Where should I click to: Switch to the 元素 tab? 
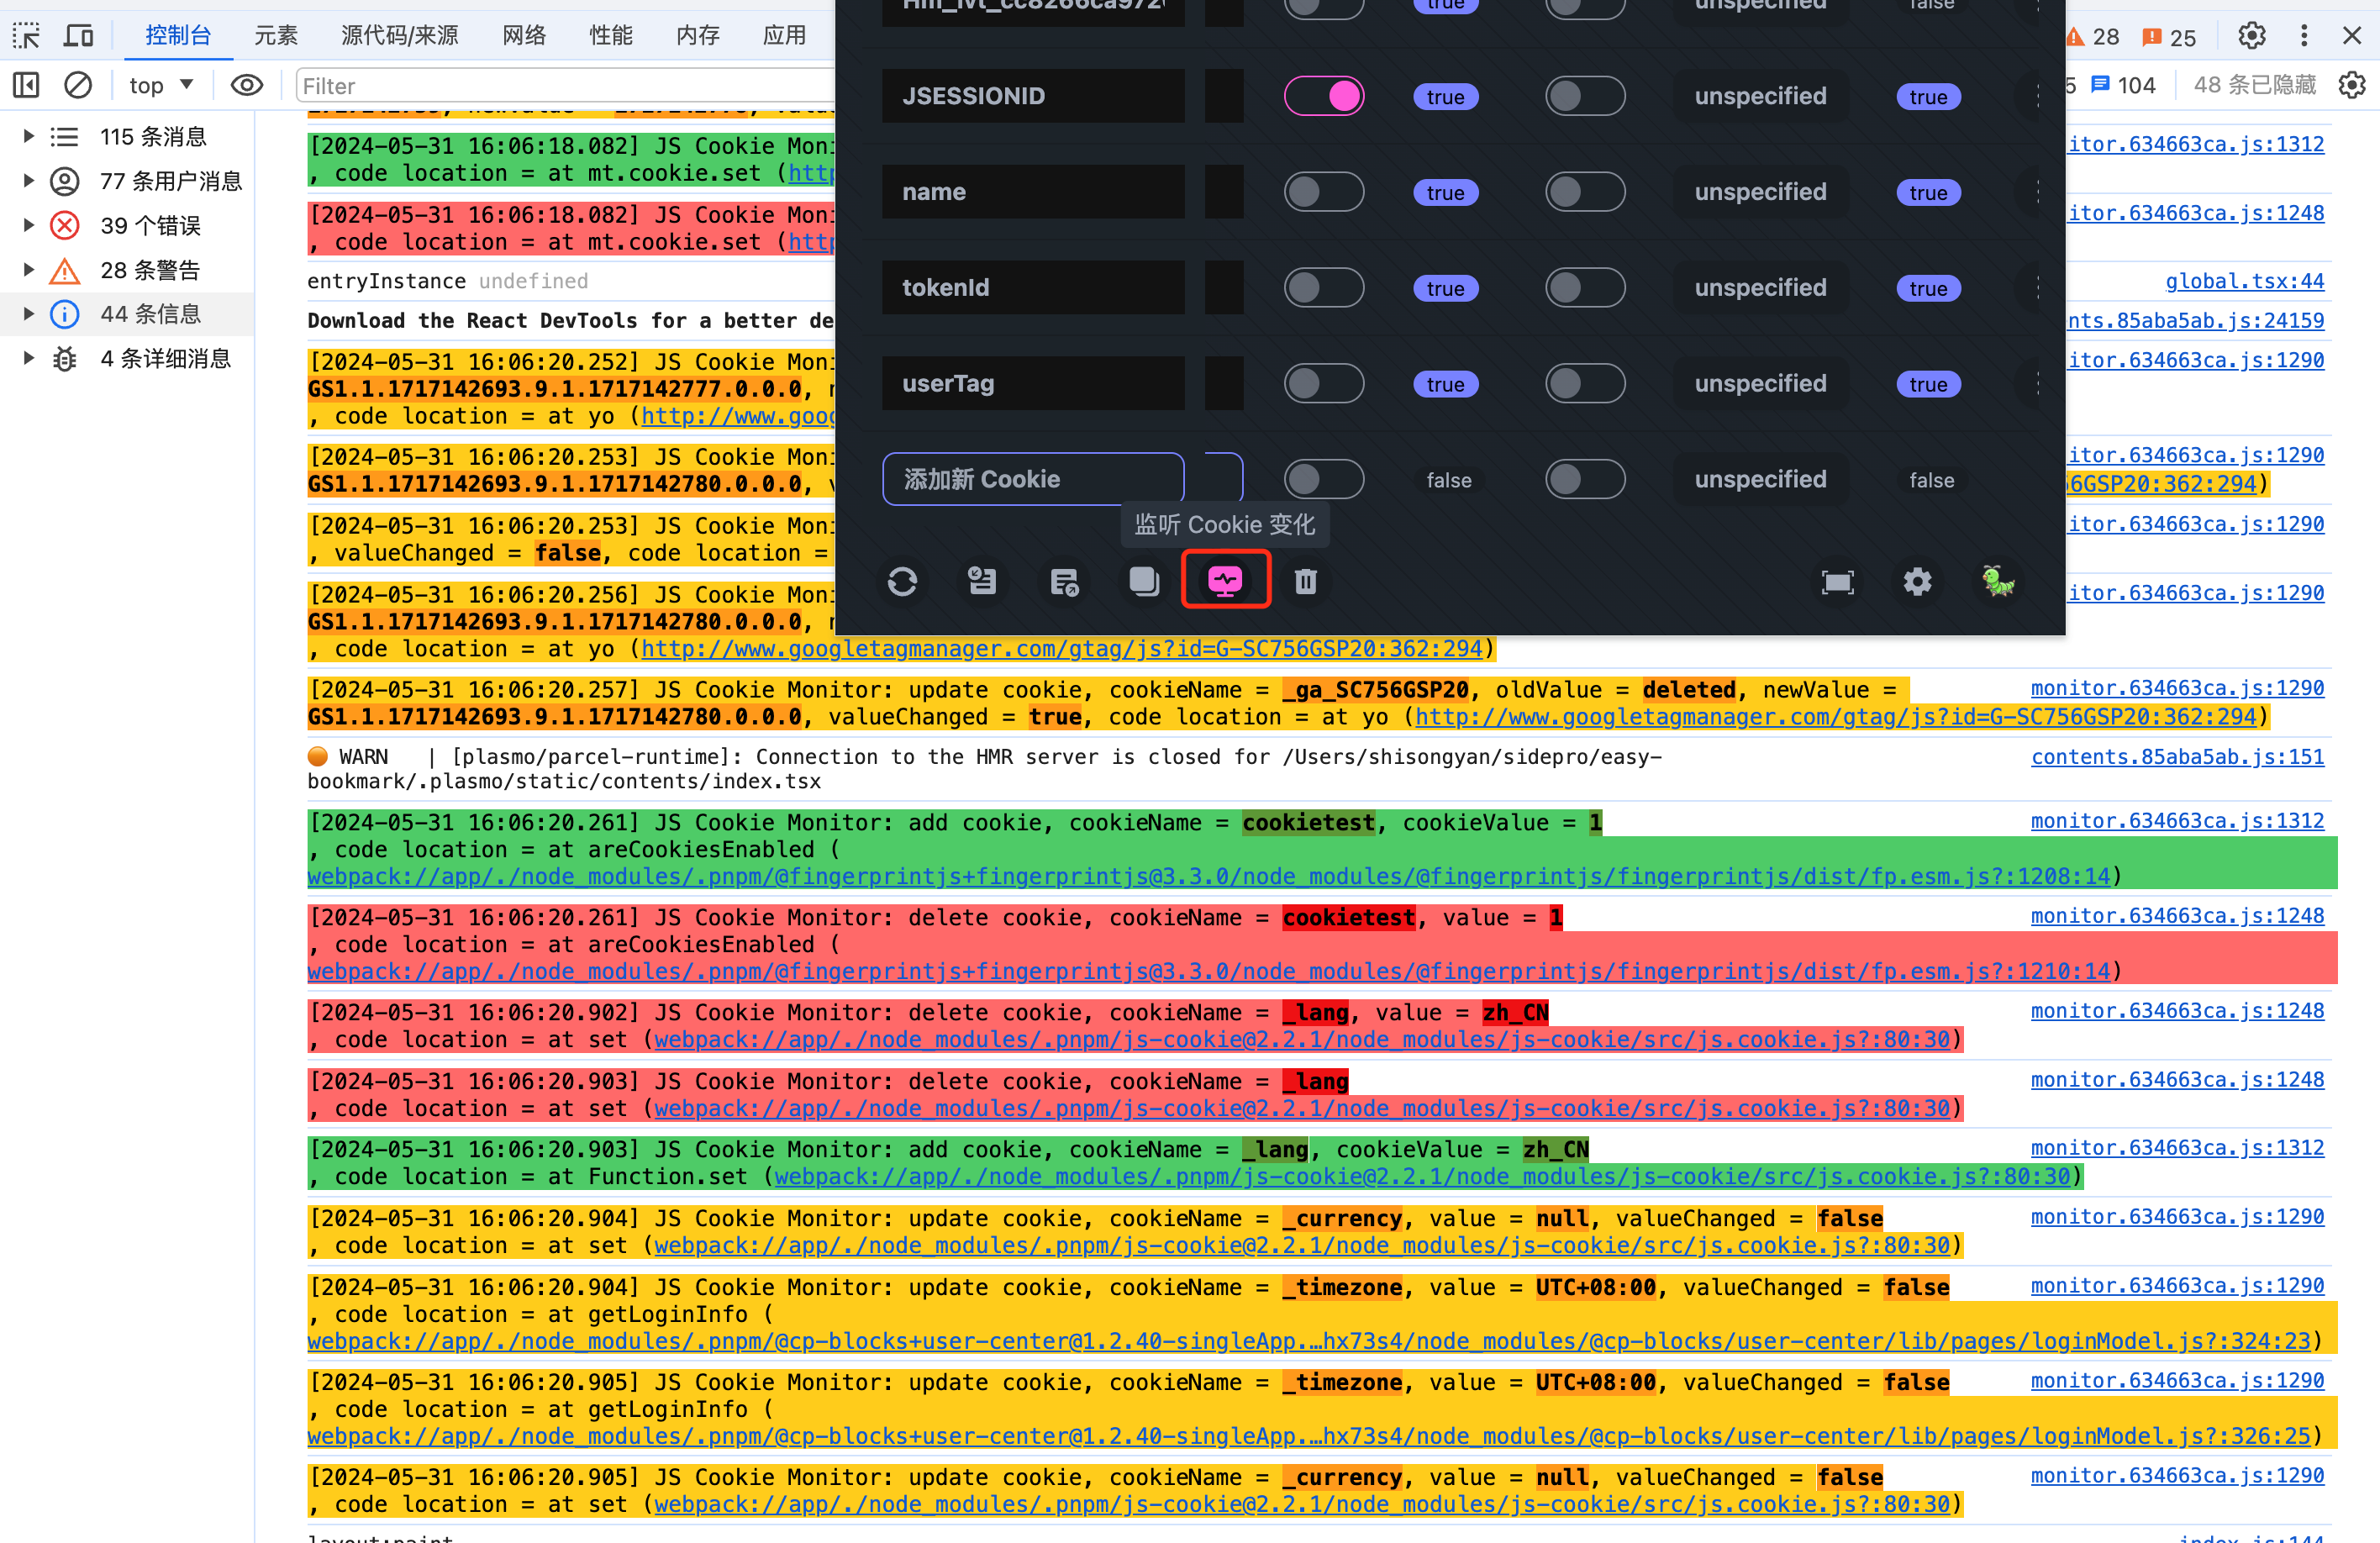[275, 36]
